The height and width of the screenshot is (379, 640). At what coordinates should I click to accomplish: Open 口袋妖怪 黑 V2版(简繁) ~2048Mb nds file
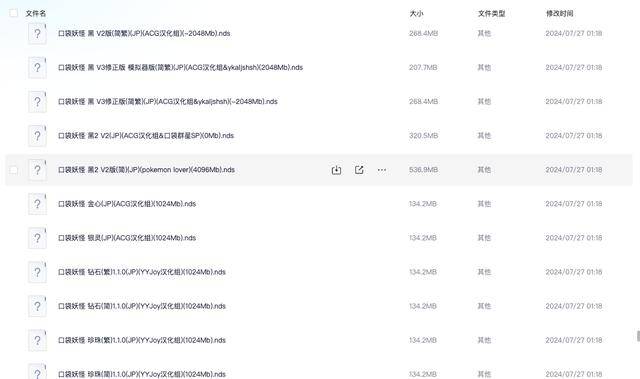point(144,33)
